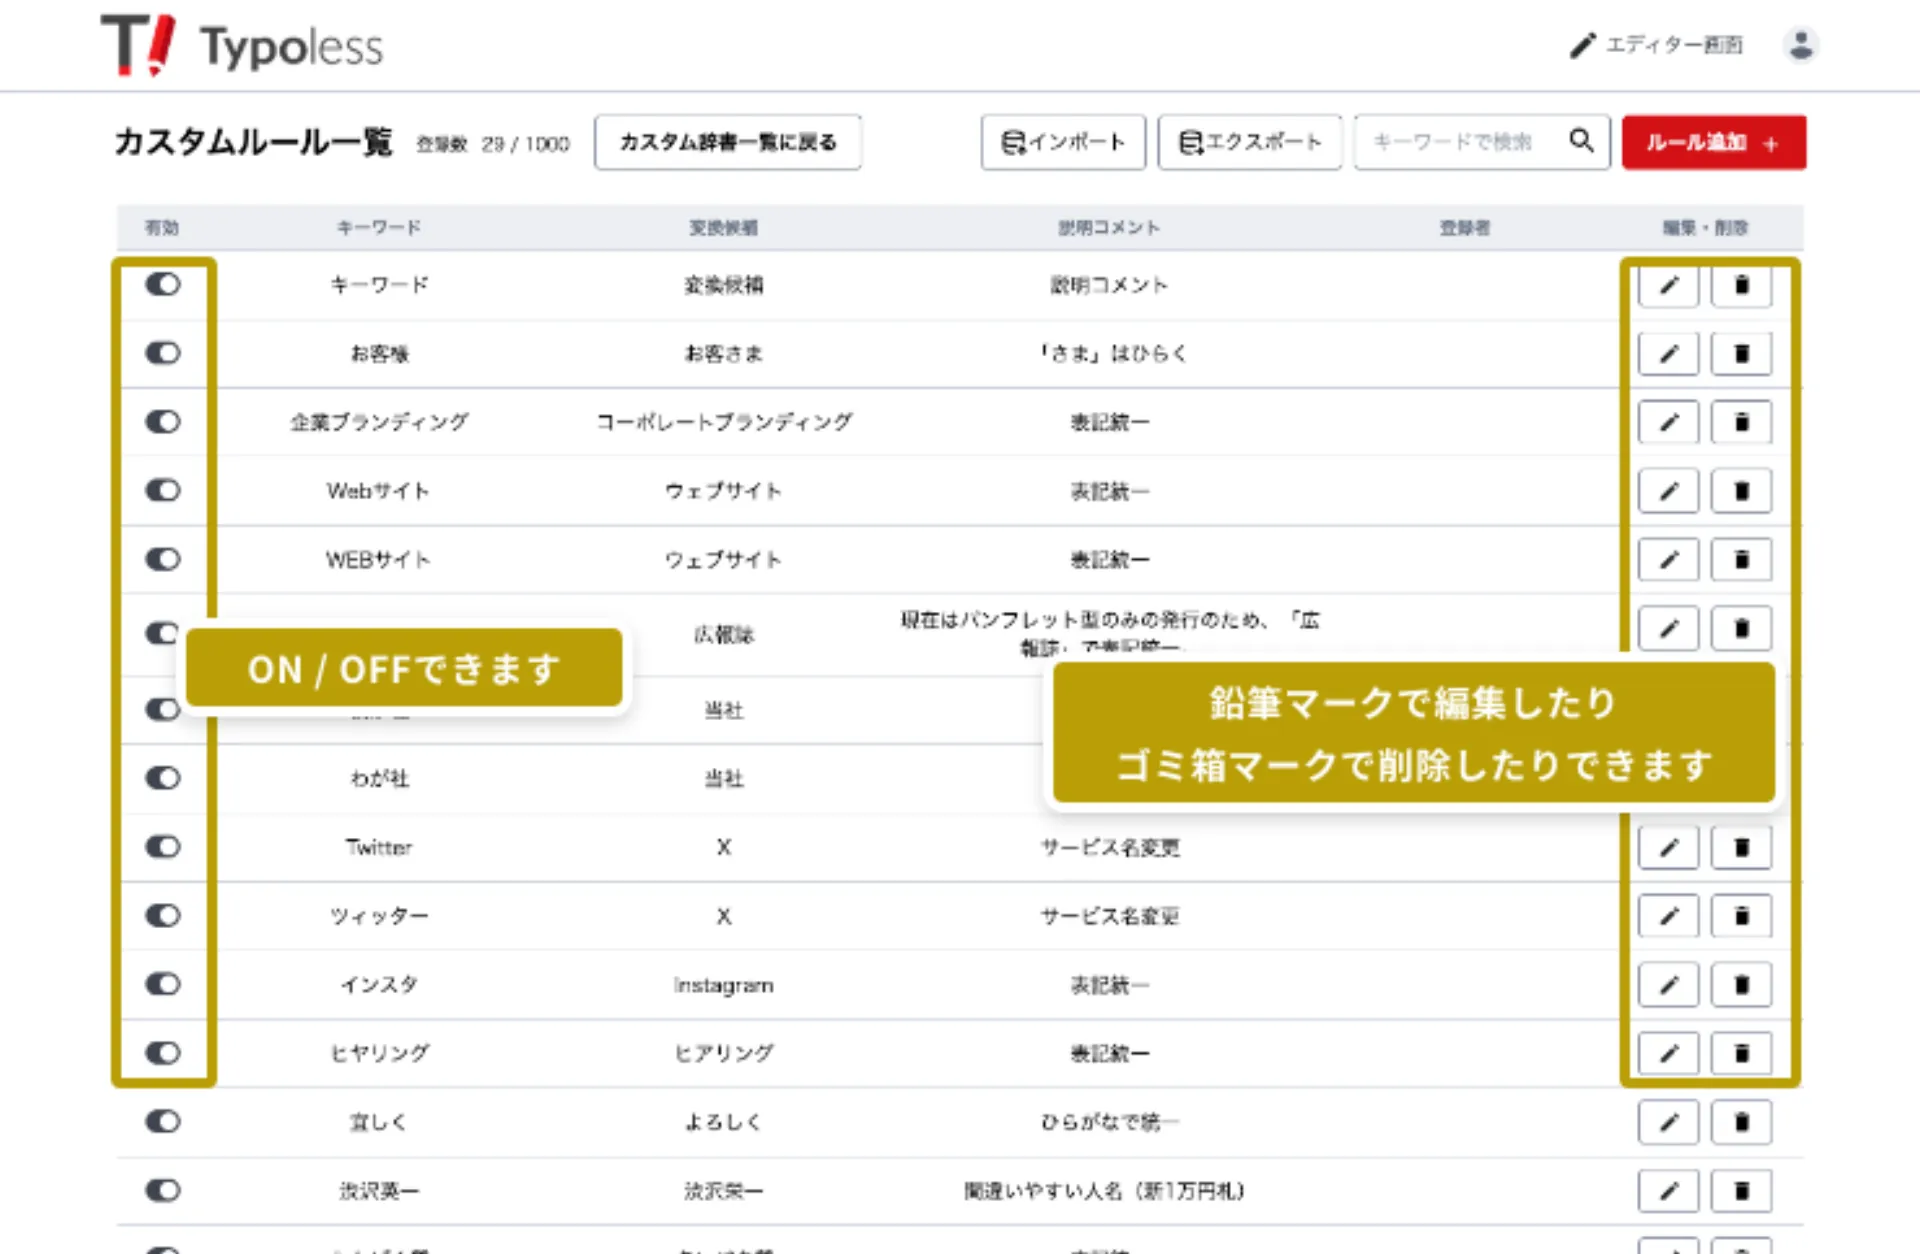Edit the インスタ to Instagram rule
This screenshot has height=1254, width=1920.
(1668, 985)
